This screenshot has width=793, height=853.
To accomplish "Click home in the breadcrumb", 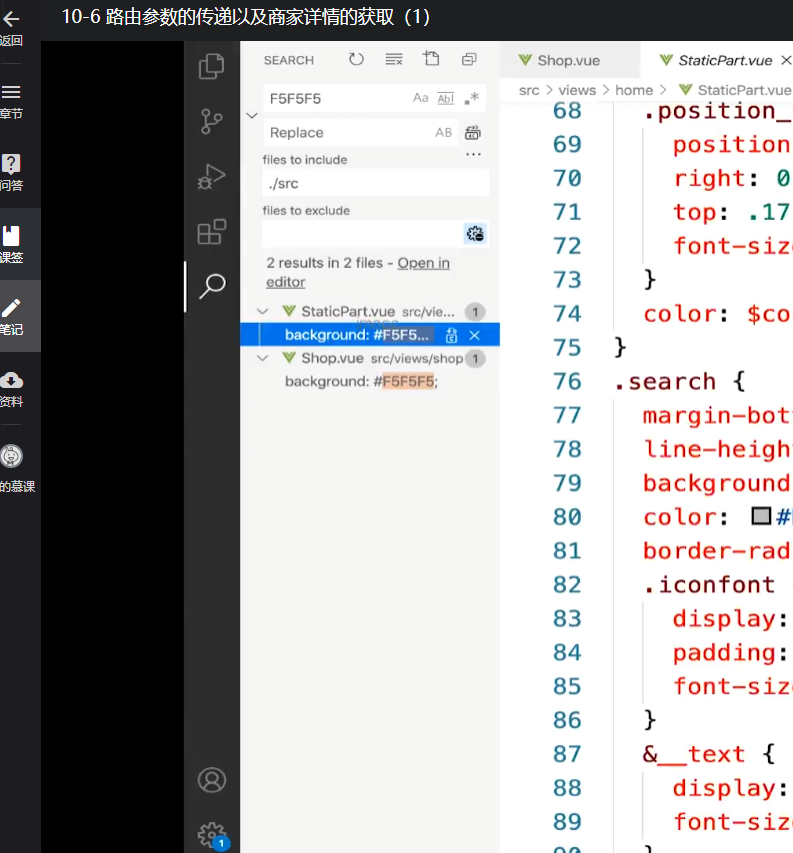I will coord(634,90).
